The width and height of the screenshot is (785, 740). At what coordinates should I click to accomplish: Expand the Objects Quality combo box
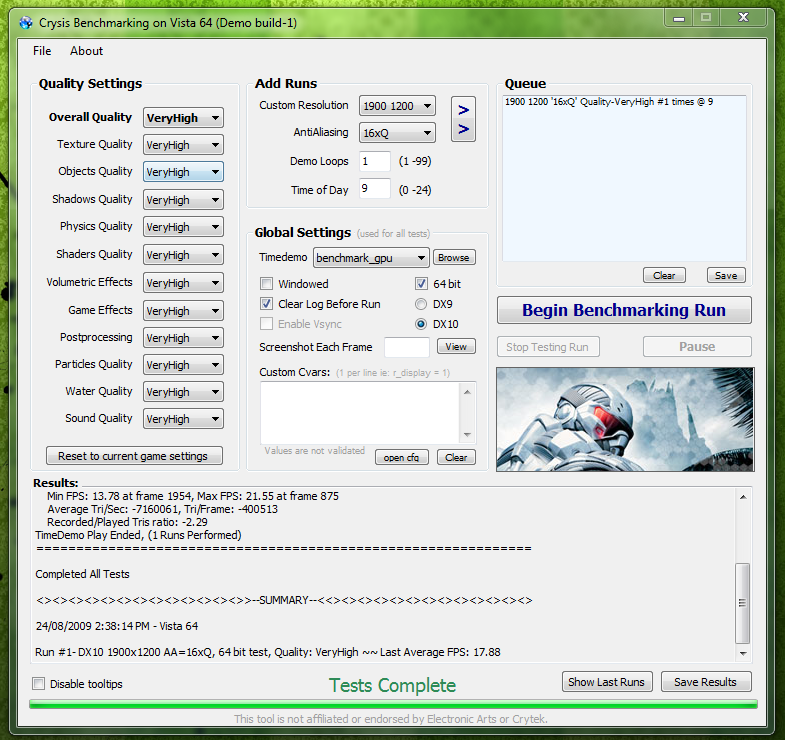[183, 172]
